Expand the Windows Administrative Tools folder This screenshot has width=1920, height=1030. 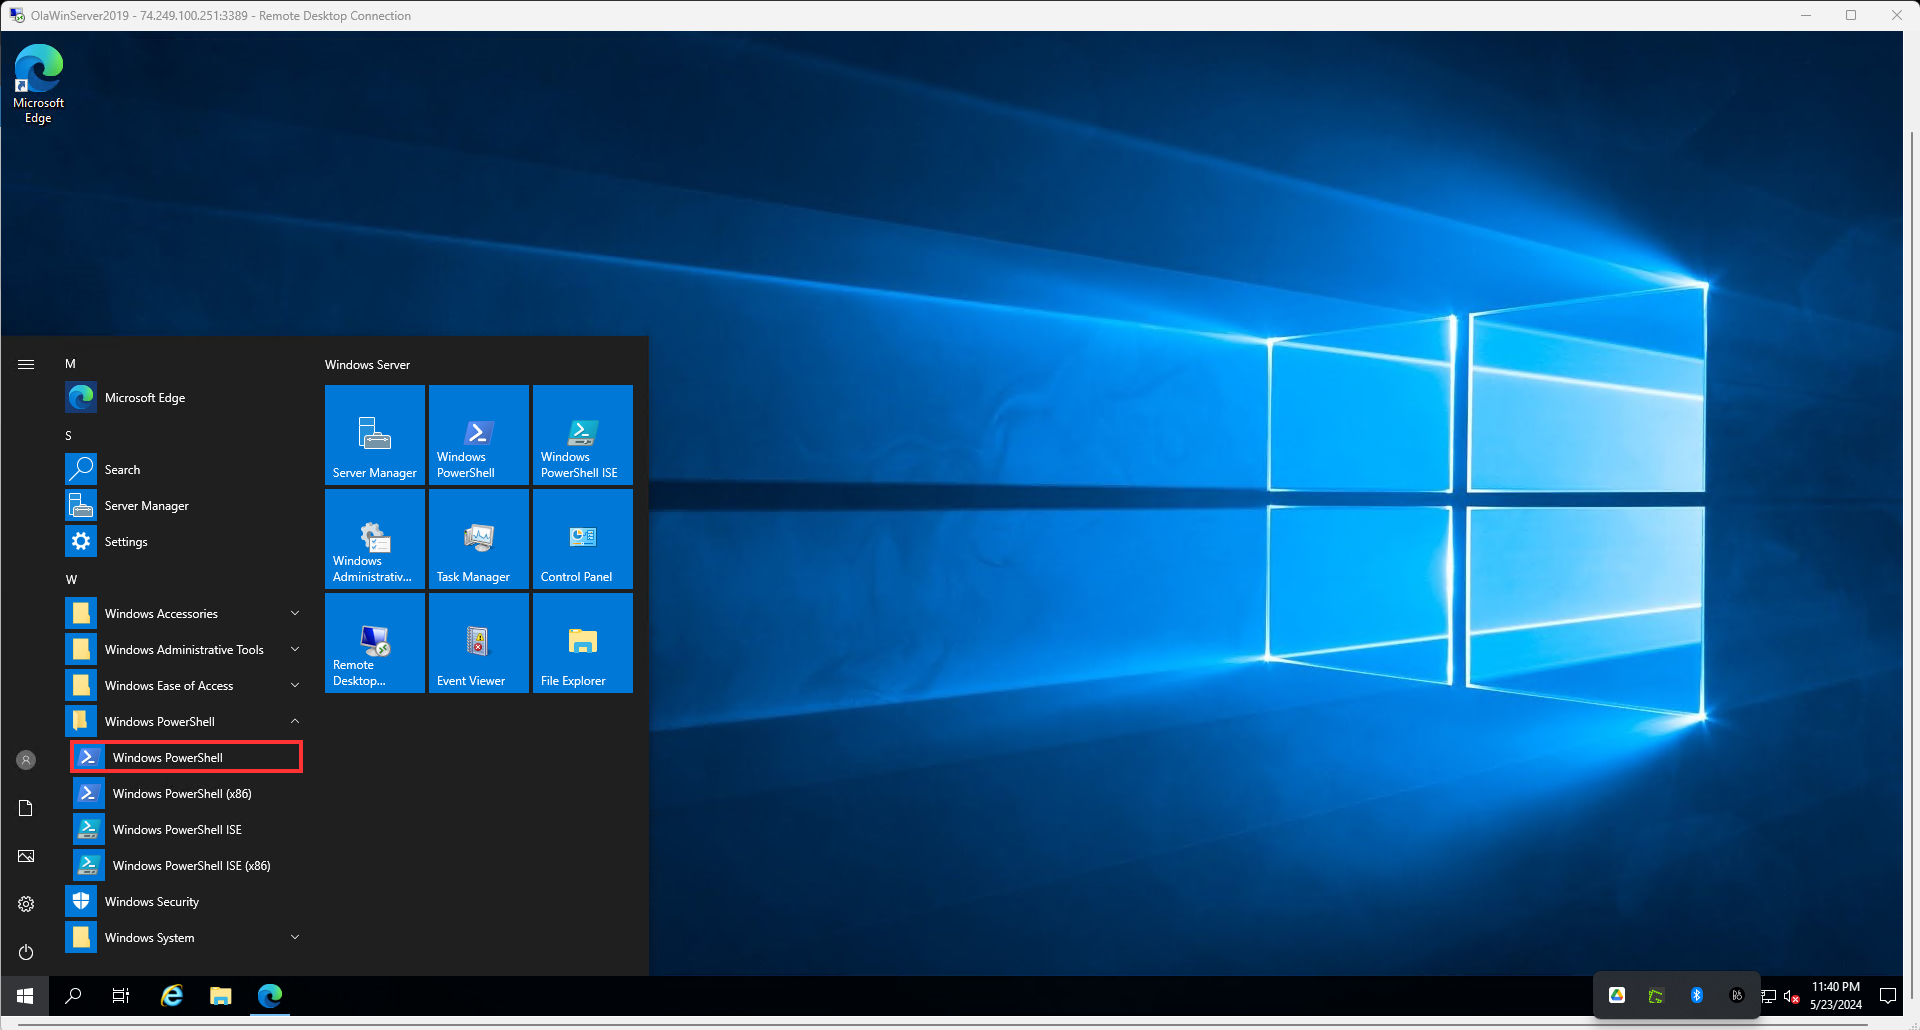click(185, 650)
